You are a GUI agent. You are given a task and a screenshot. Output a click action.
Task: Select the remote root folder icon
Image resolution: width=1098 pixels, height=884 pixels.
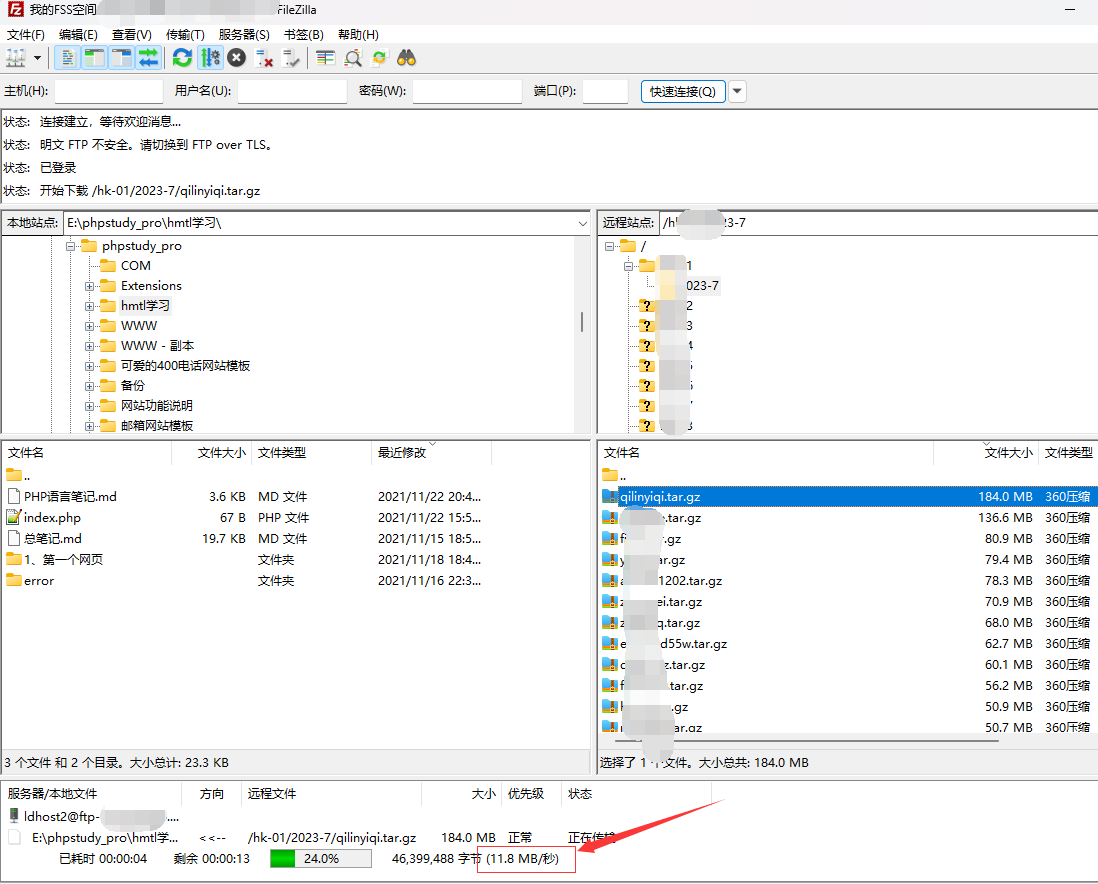[x=628, y=246]
